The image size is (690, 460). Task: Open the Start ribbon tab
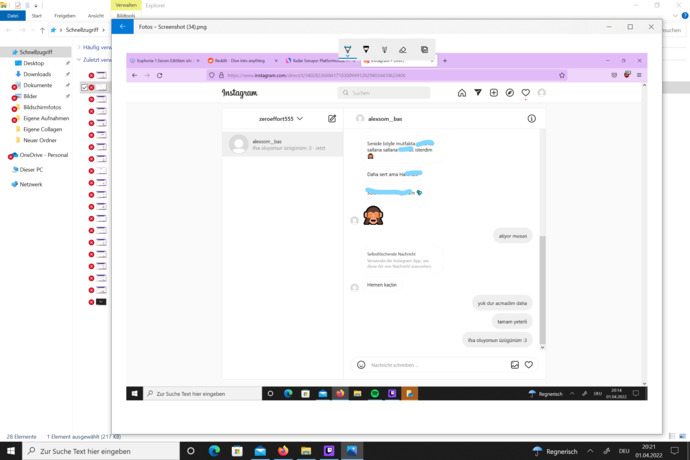pos(37,15)
